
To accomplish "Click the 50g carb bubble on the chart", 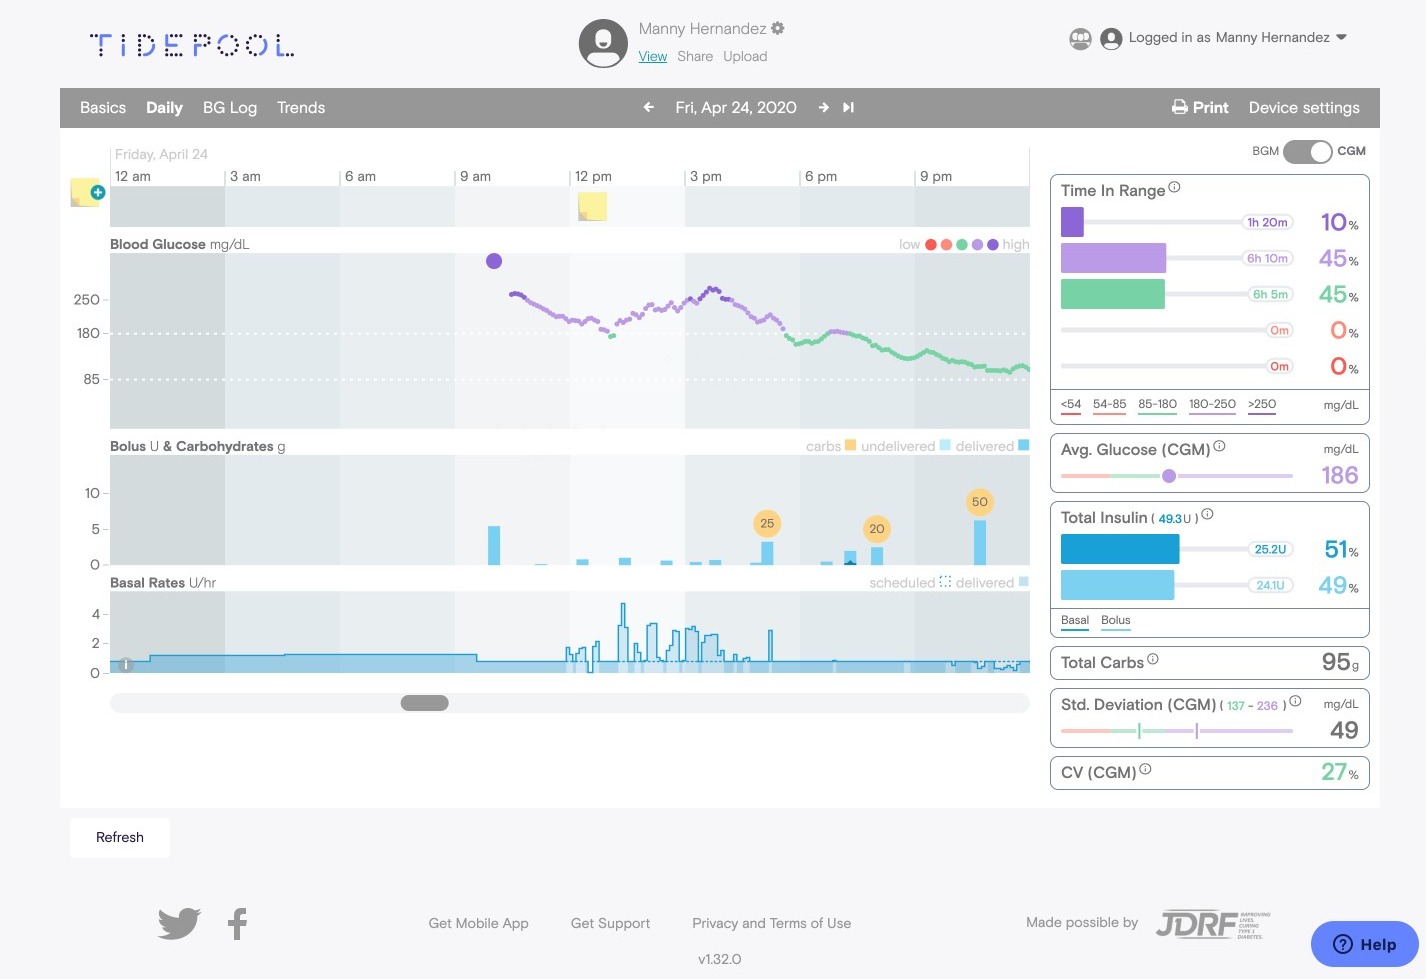I will [x=979, y=502].
